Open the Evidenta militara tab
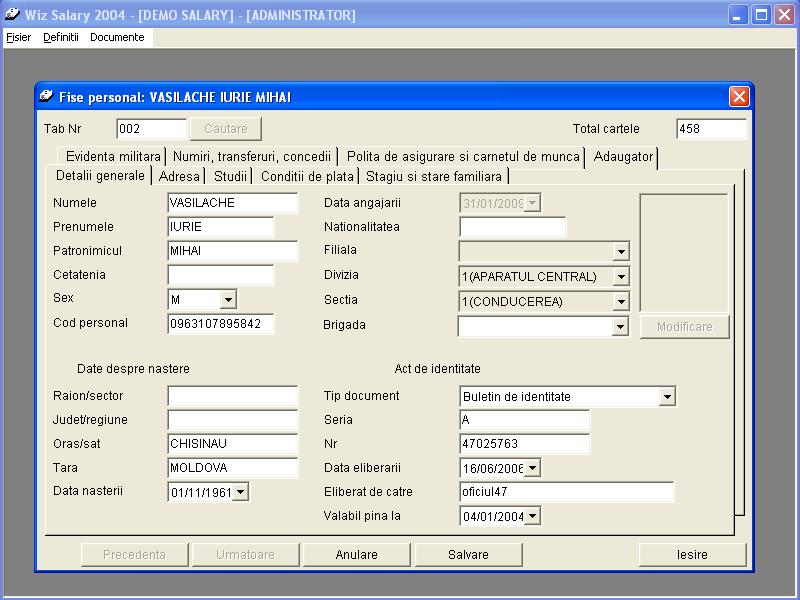Image resolution: width=800 pixels, height=600 pixels. [112, 156]
